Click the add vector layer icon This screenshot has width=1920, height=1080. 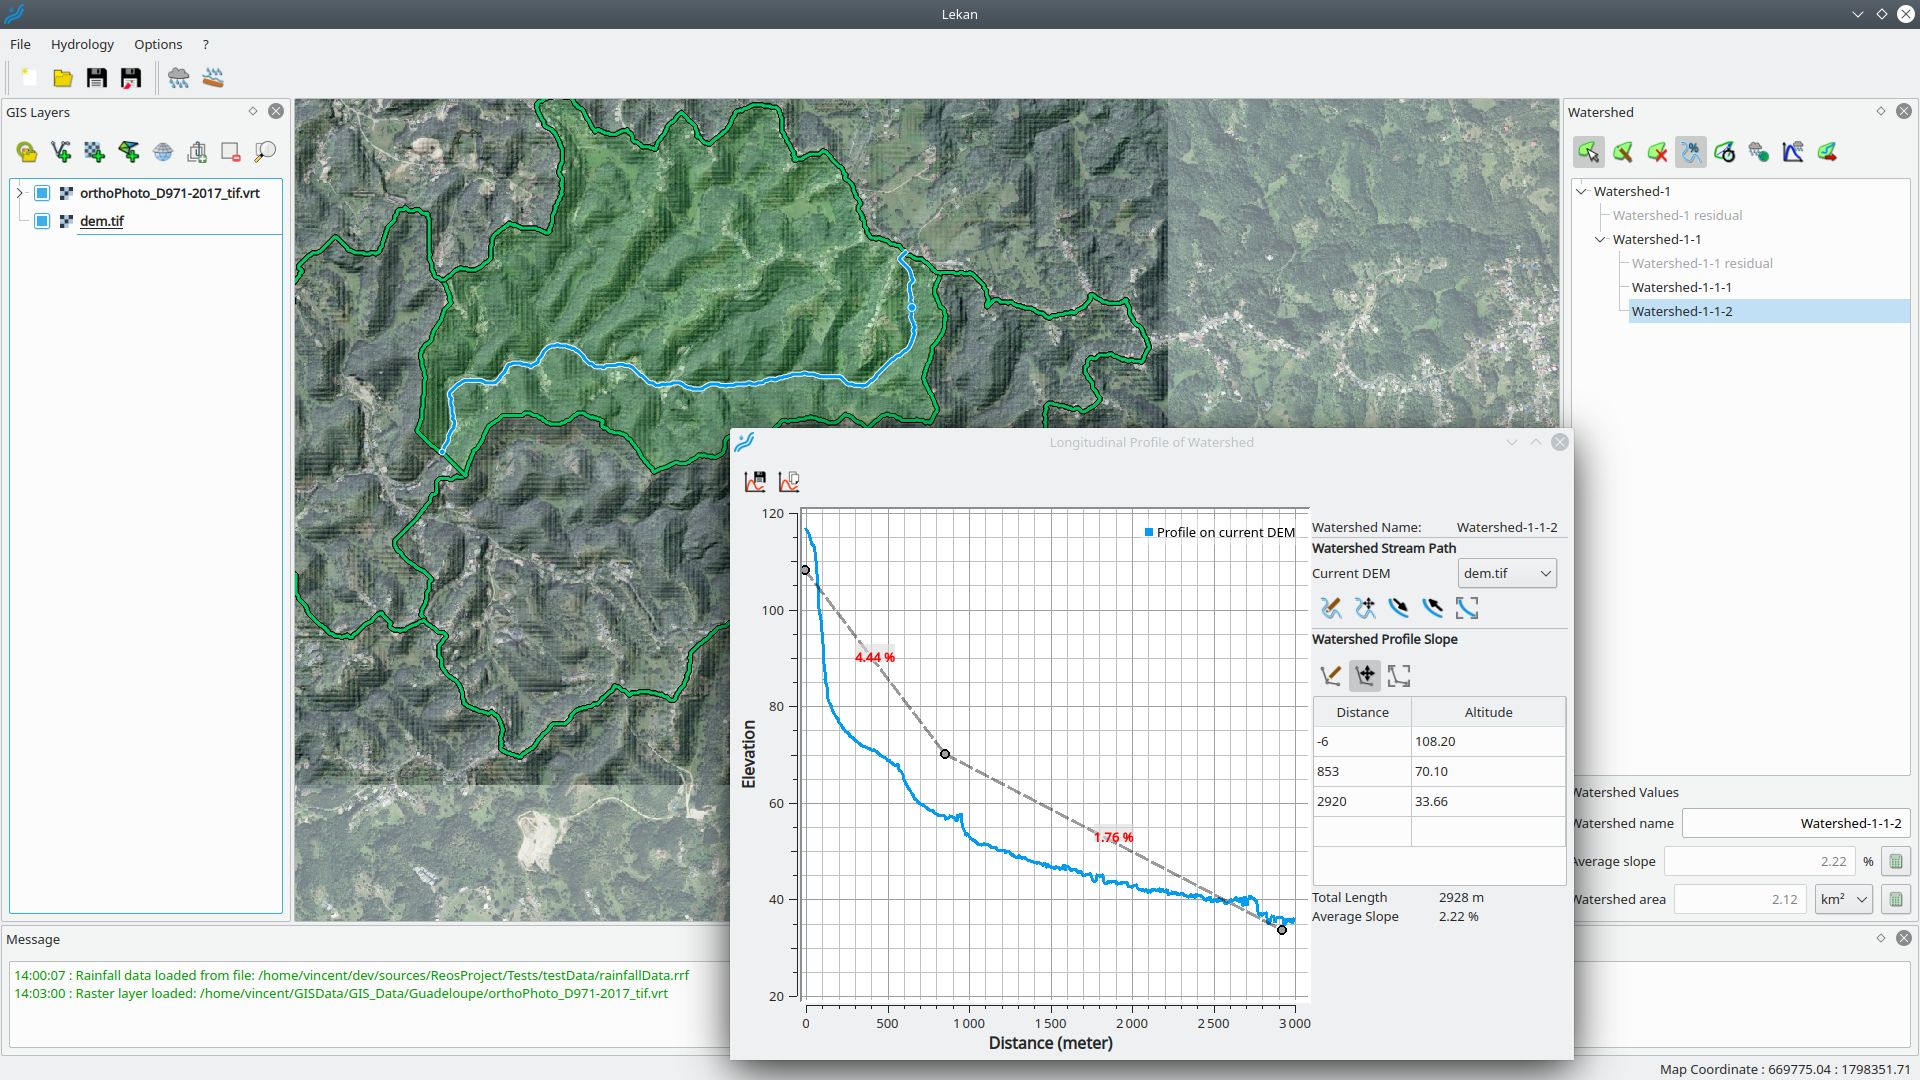click(x=61, y=152)
